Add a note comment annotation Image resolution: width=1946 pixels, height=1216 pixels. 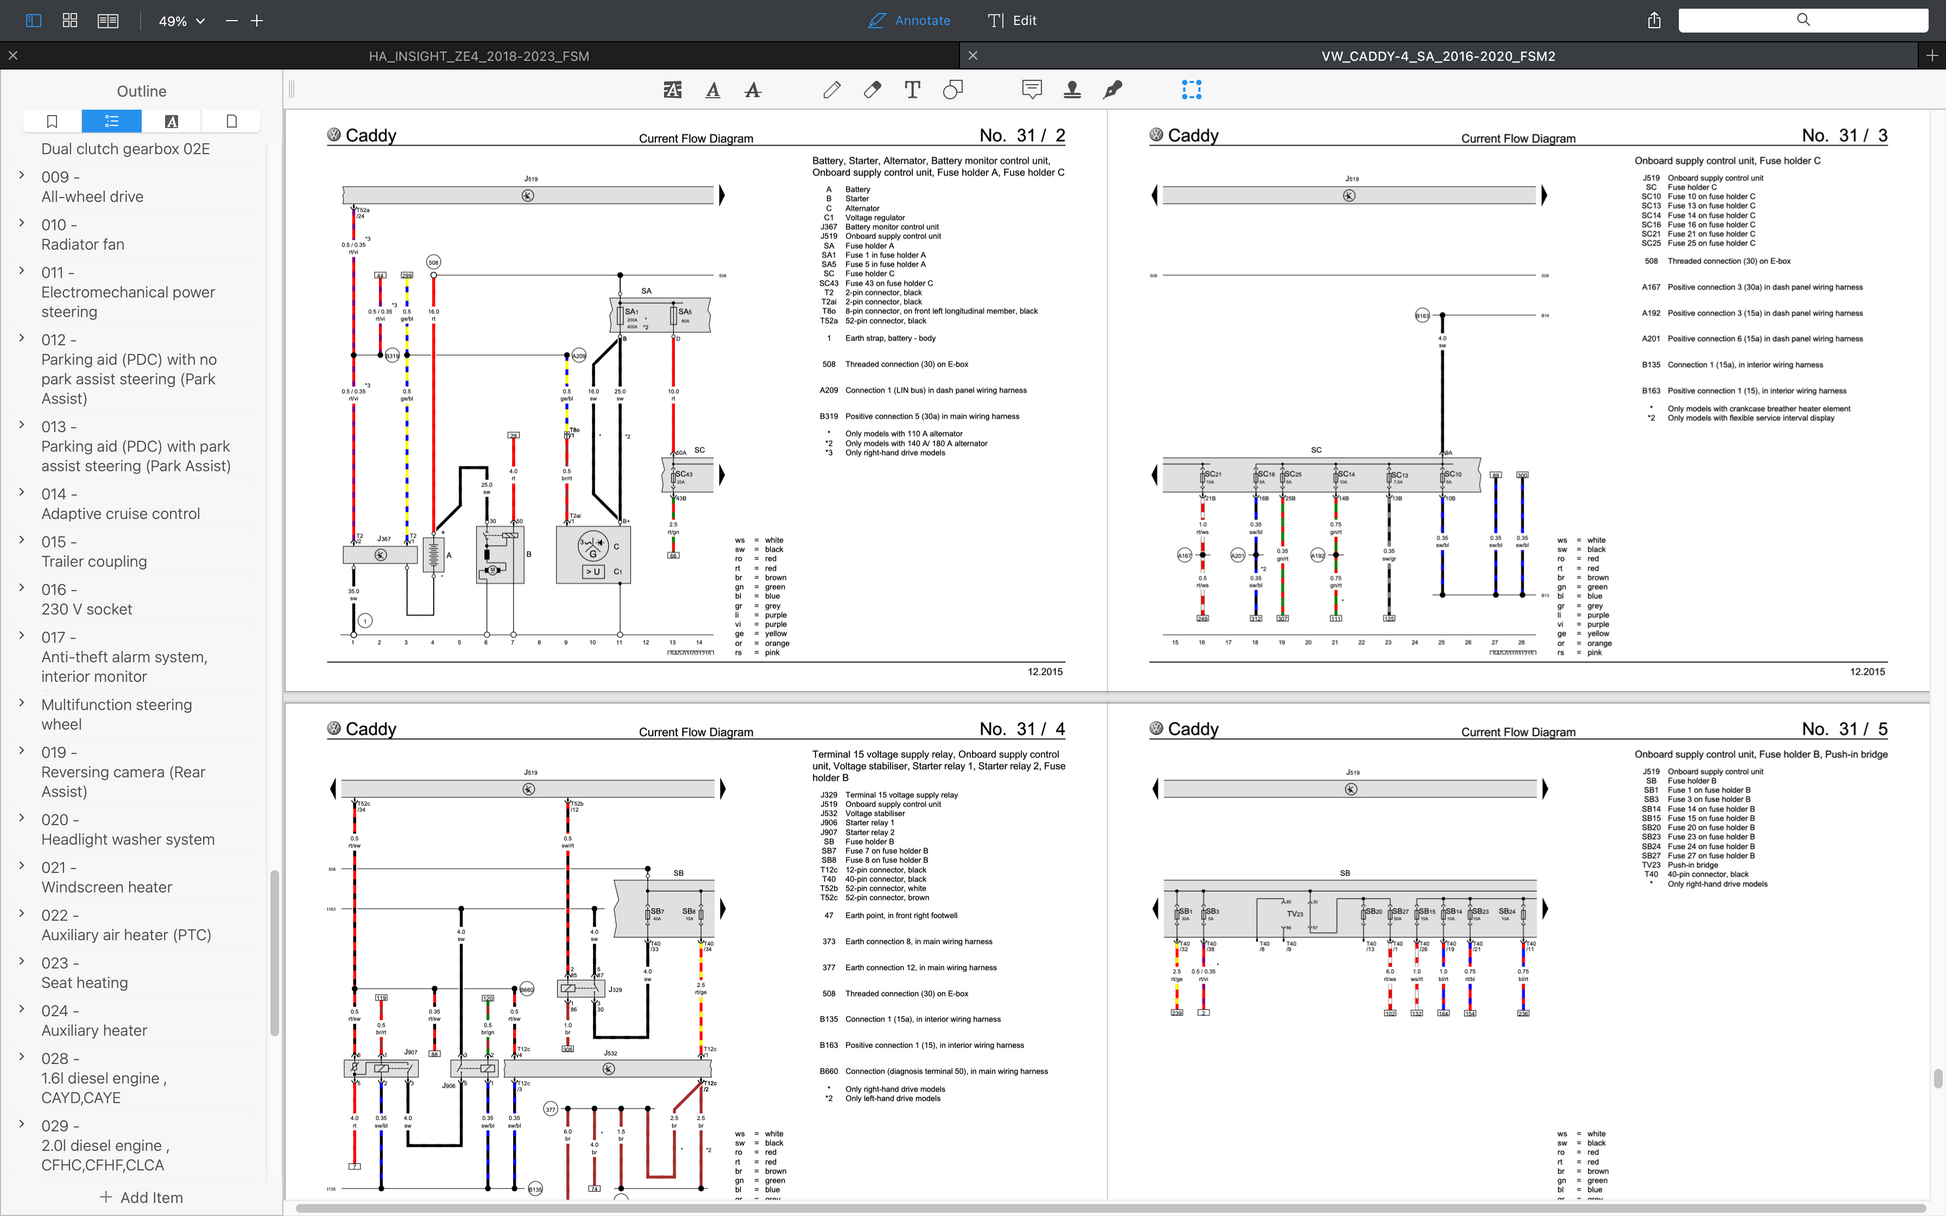tap(1032, 90)
